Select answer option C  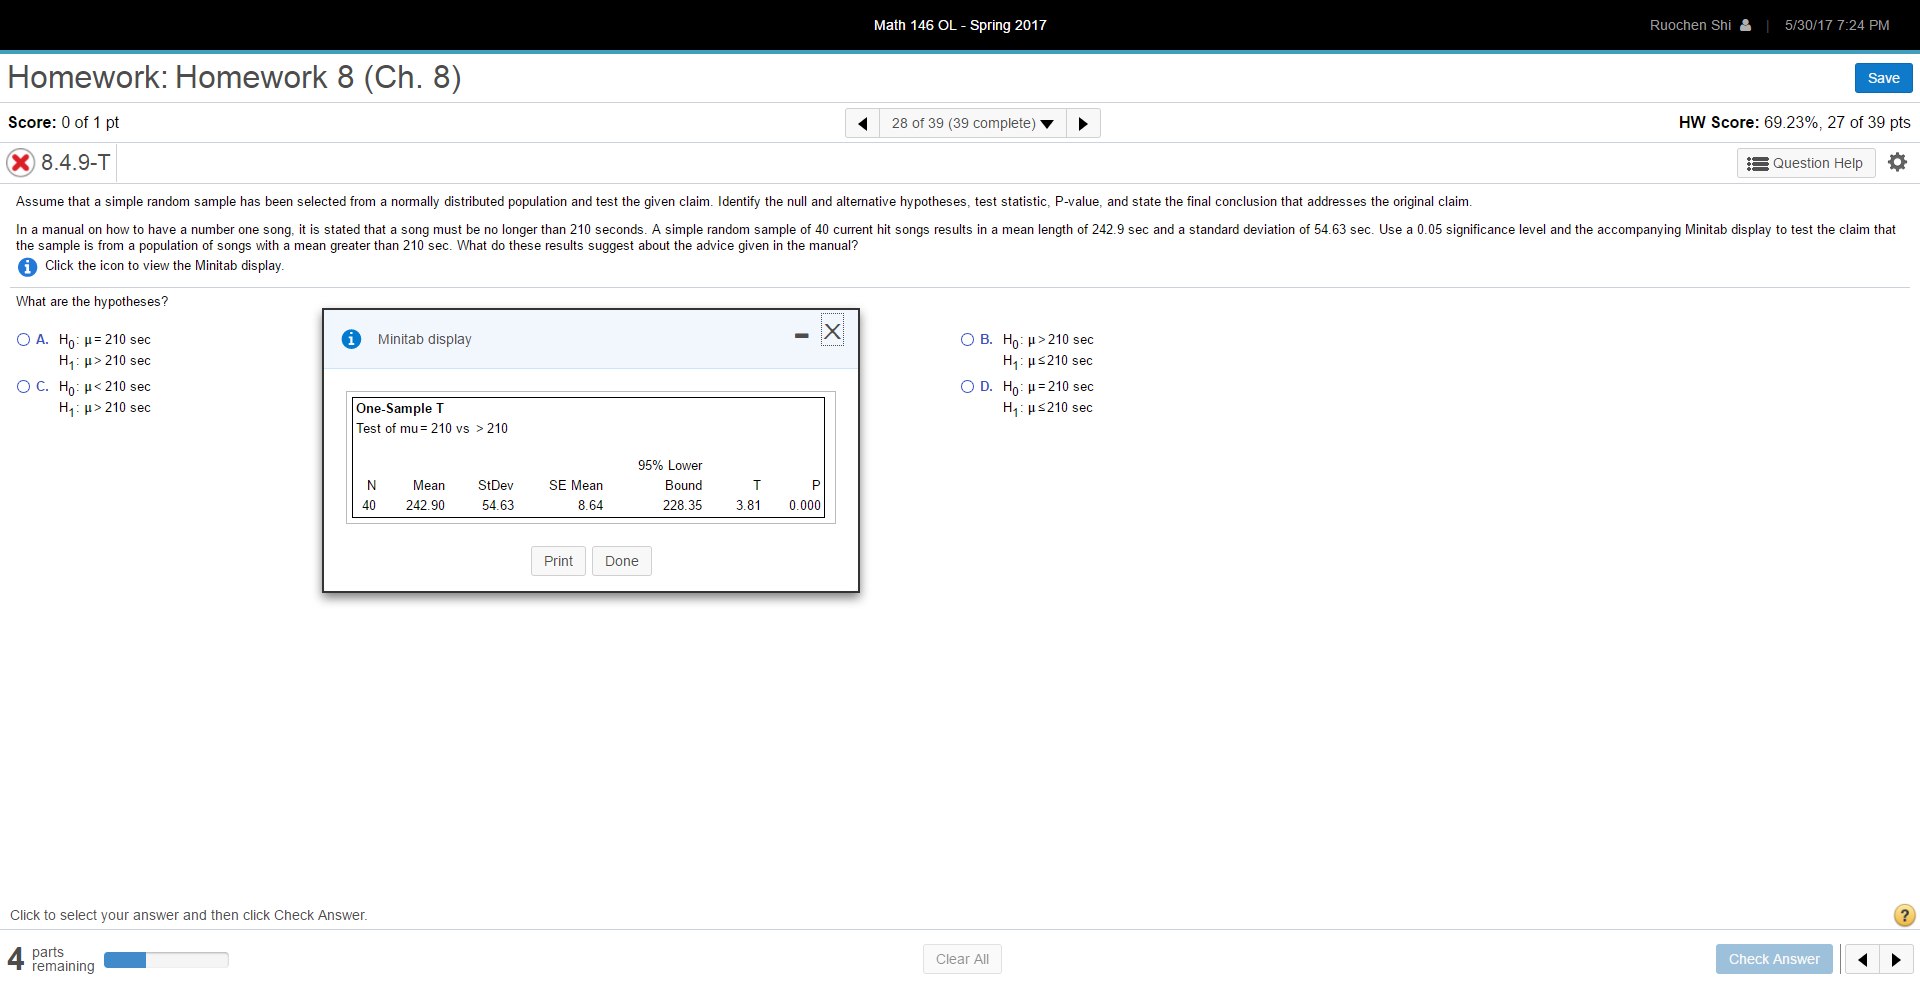pyautogui.click(x=23, y=387)
